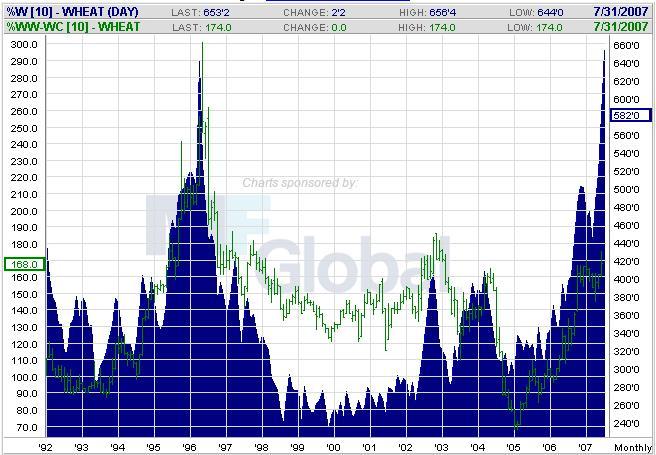Click the 660'0 label on the right axis

pos(627,45)
